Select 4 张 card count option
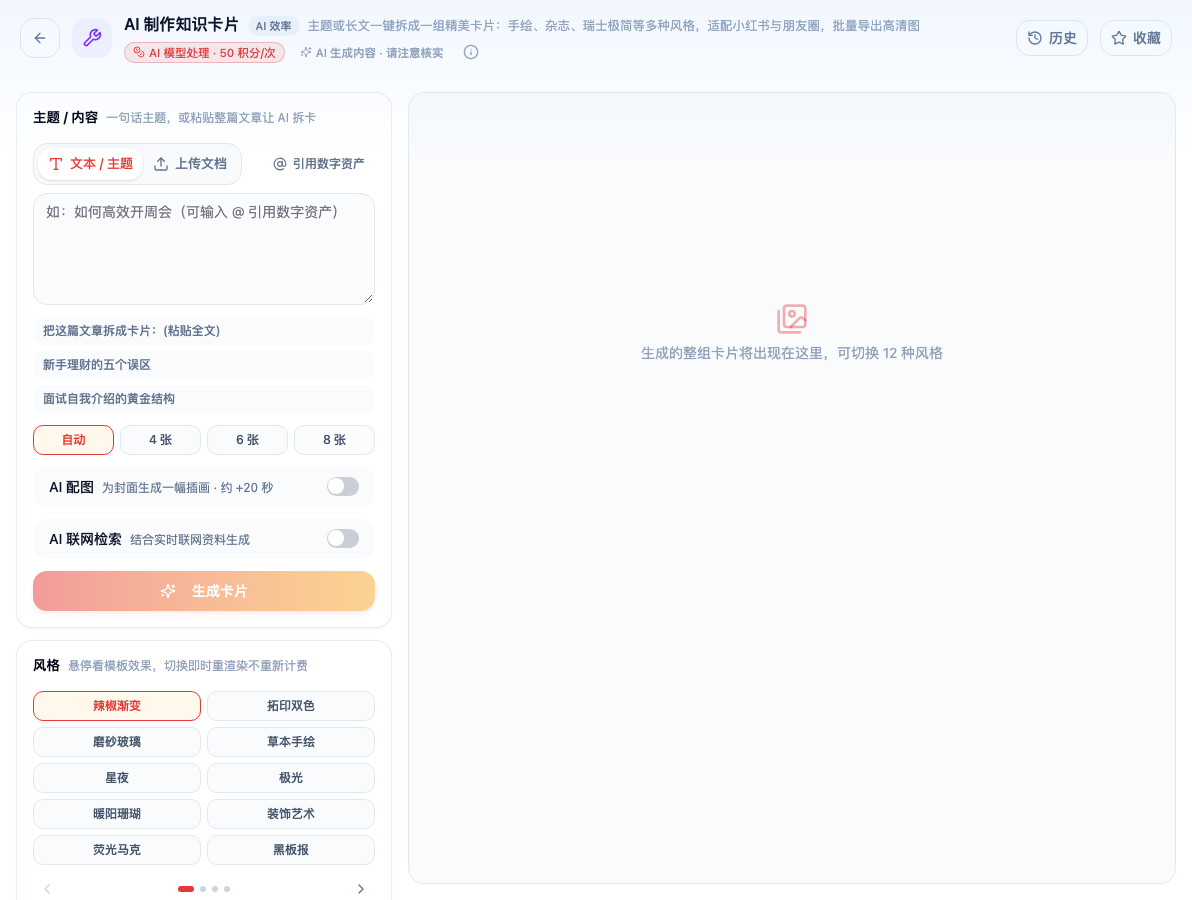Viewport: 1192px width, 900px height. pyautogui.click(x=160, y=440)
